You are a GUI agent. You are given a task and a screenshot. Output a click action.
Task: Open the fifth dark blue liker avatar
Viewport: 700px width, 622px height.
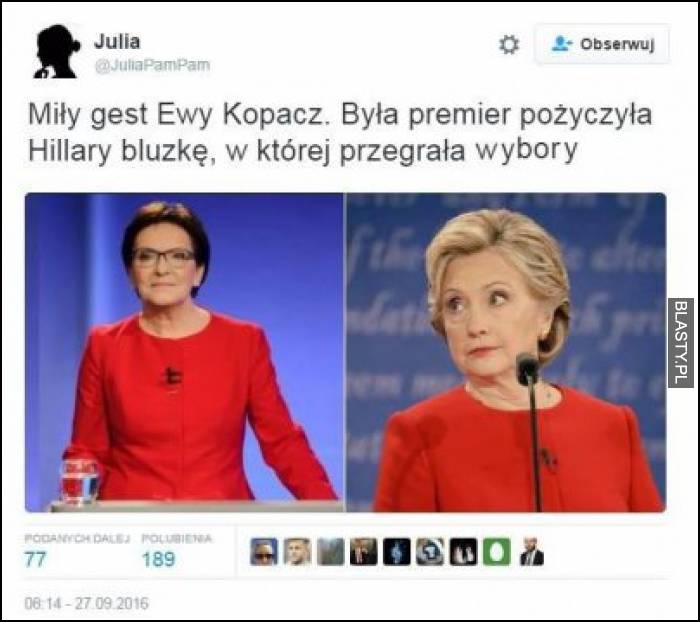397,551
